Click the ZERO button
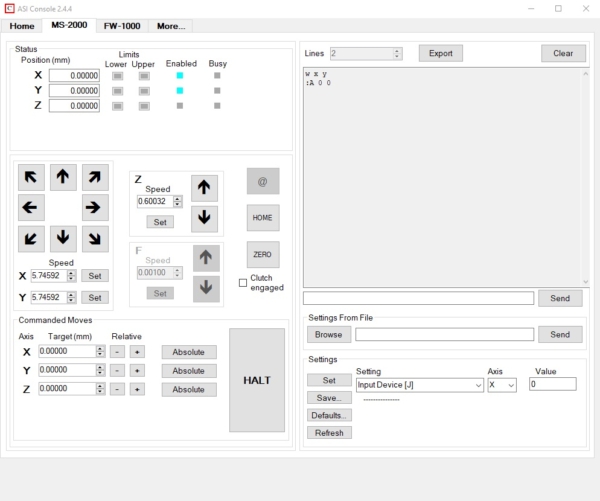This screenshot has height=501, width=600. (262, 255)
